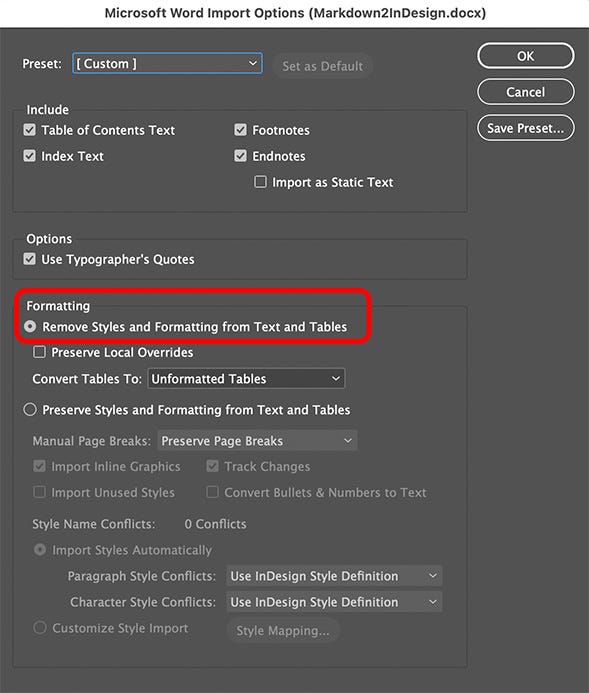
Task: Uncheck the Footnotes checkbox
Action: coord(240,130)
